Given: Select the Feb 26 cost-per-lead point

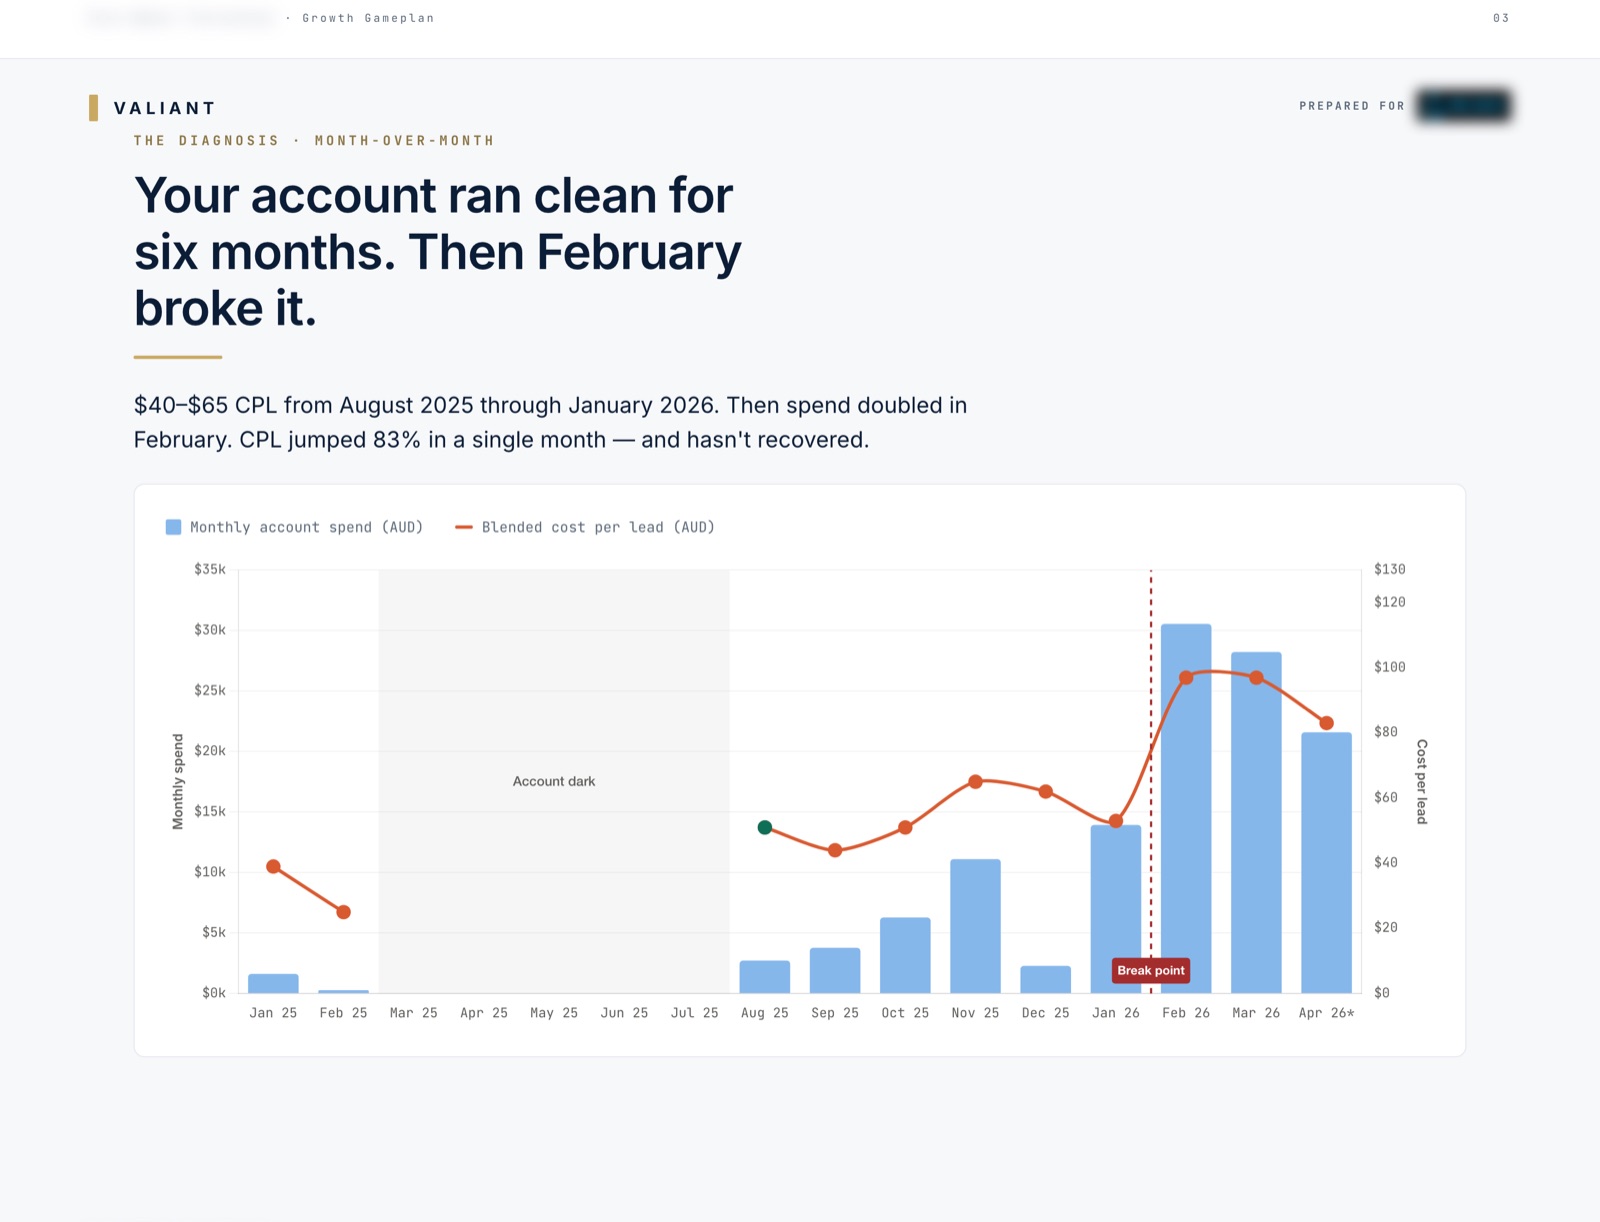Looking at the screenshot, I should coord(1186,677).
